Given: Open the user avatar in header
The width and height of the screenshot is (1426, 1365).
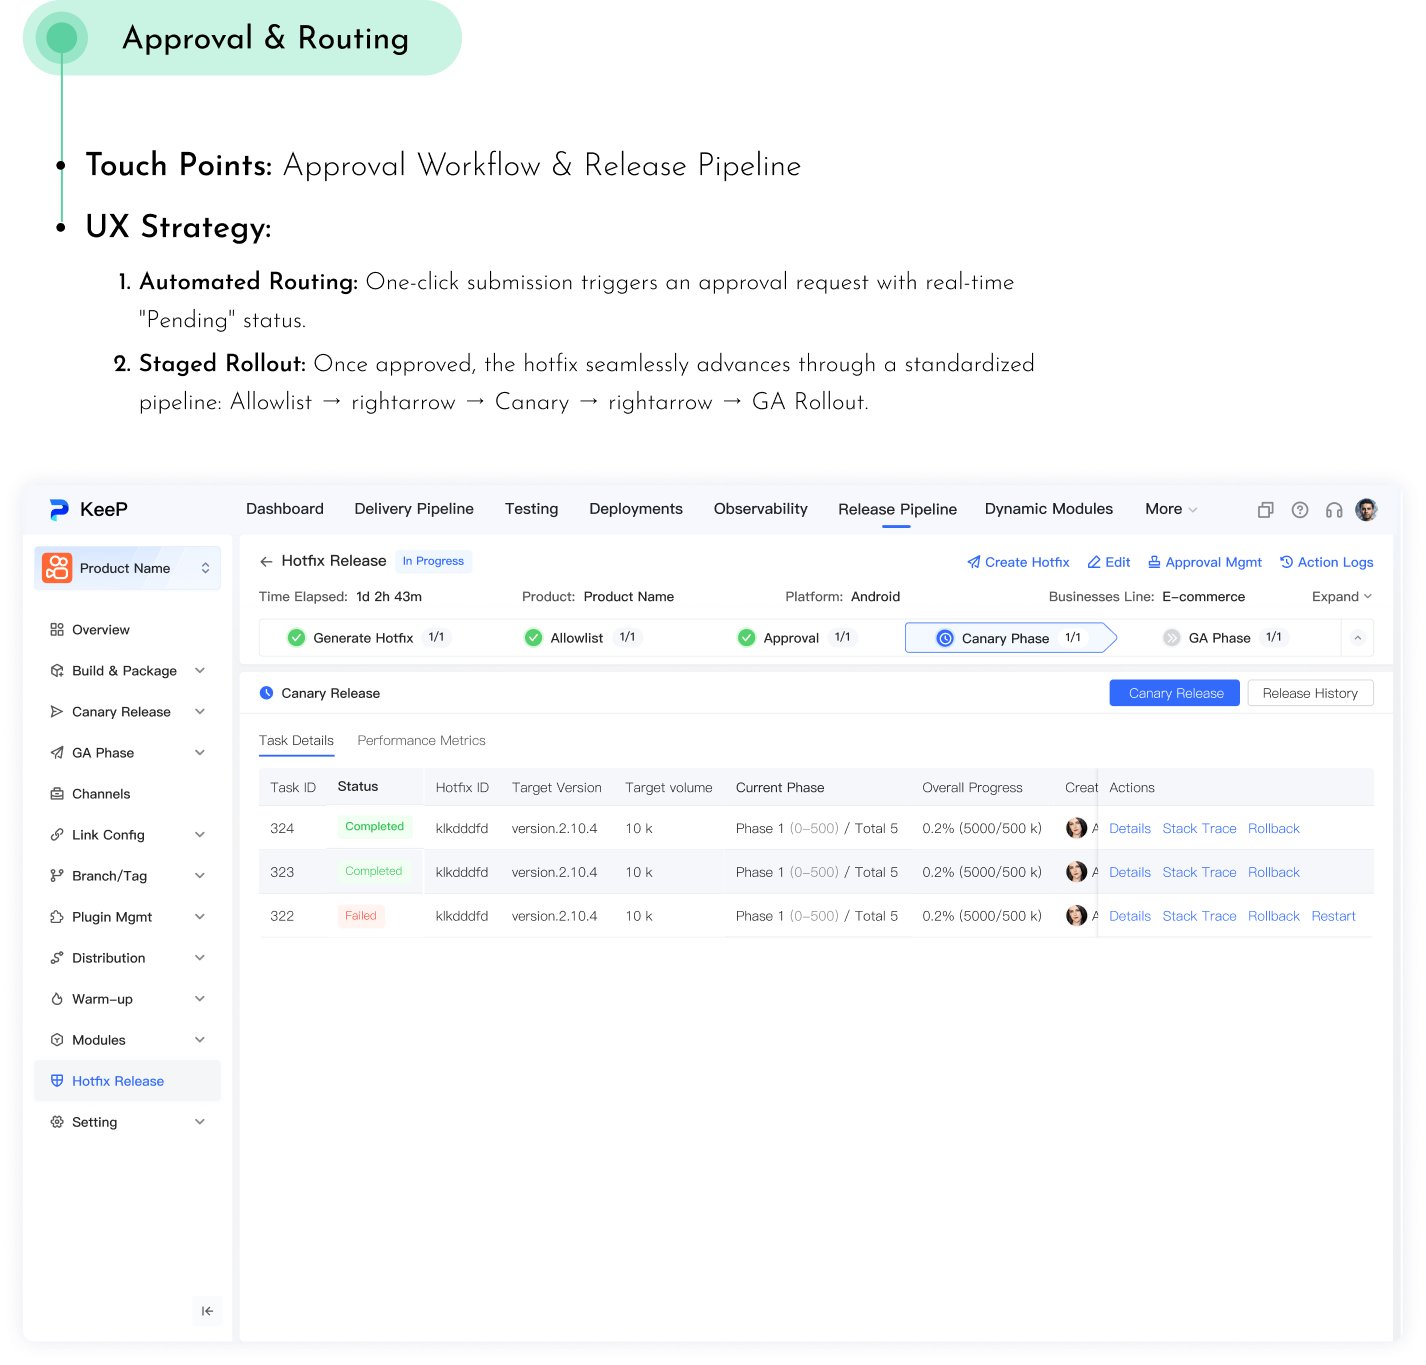Looking at the screenshot, I should 1366,510.
